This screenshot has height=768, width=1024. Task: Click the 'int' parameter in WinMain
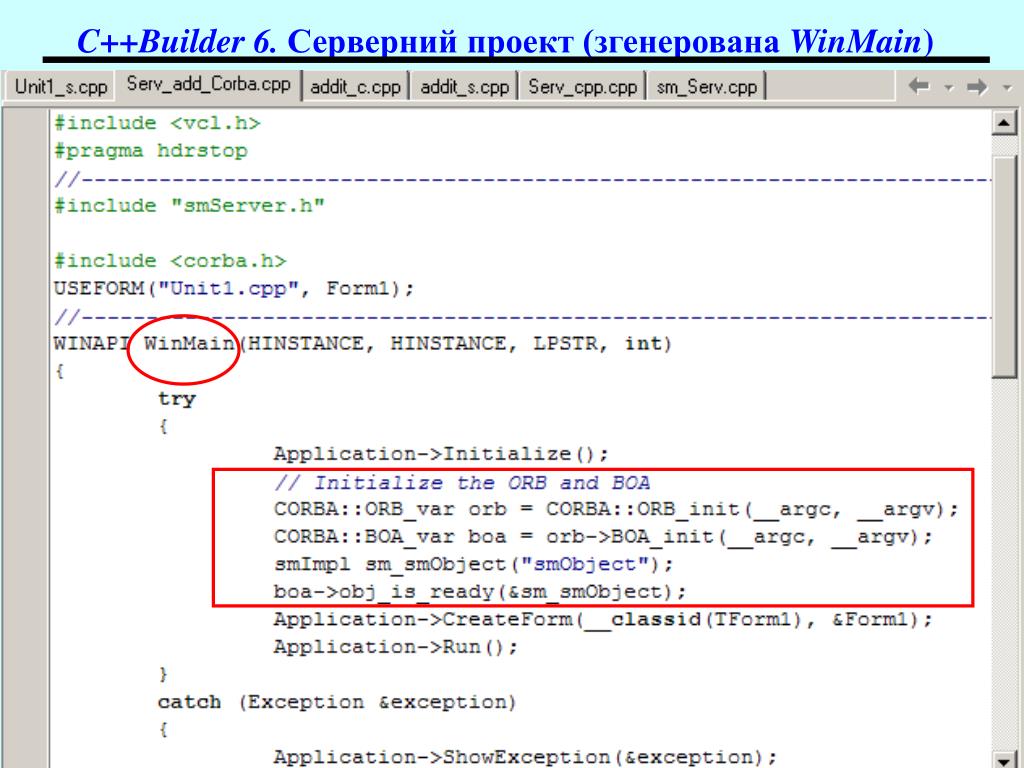(x=643, y=343)
